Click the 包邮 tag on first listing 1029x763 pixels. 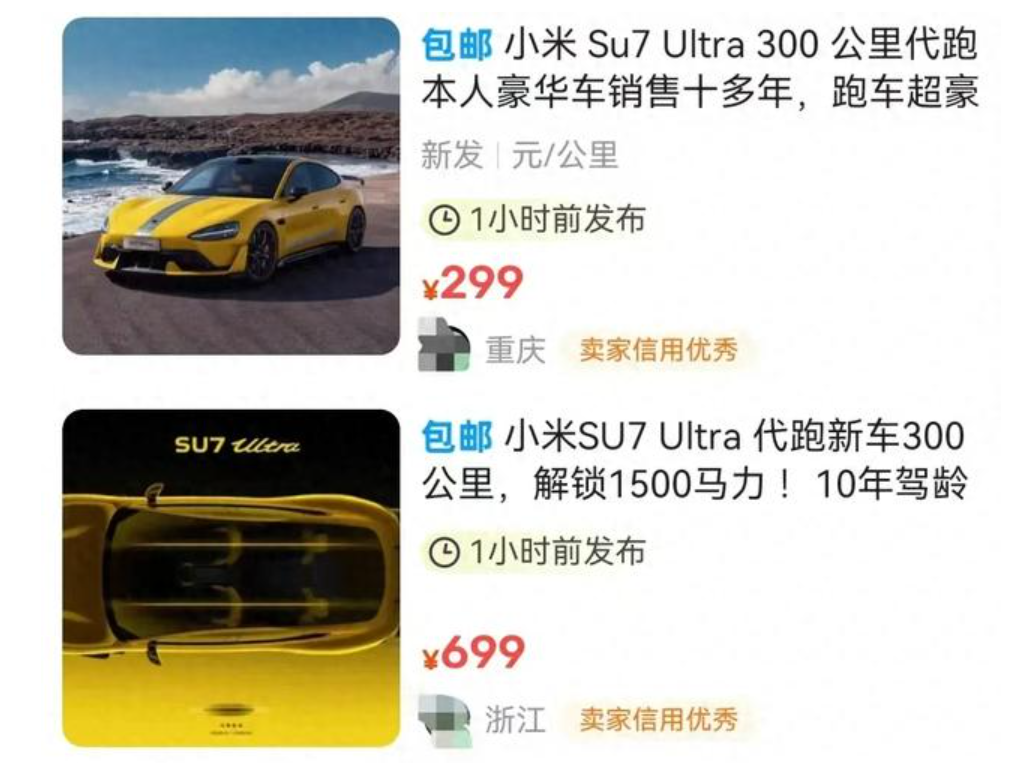[x=457, y=45]
